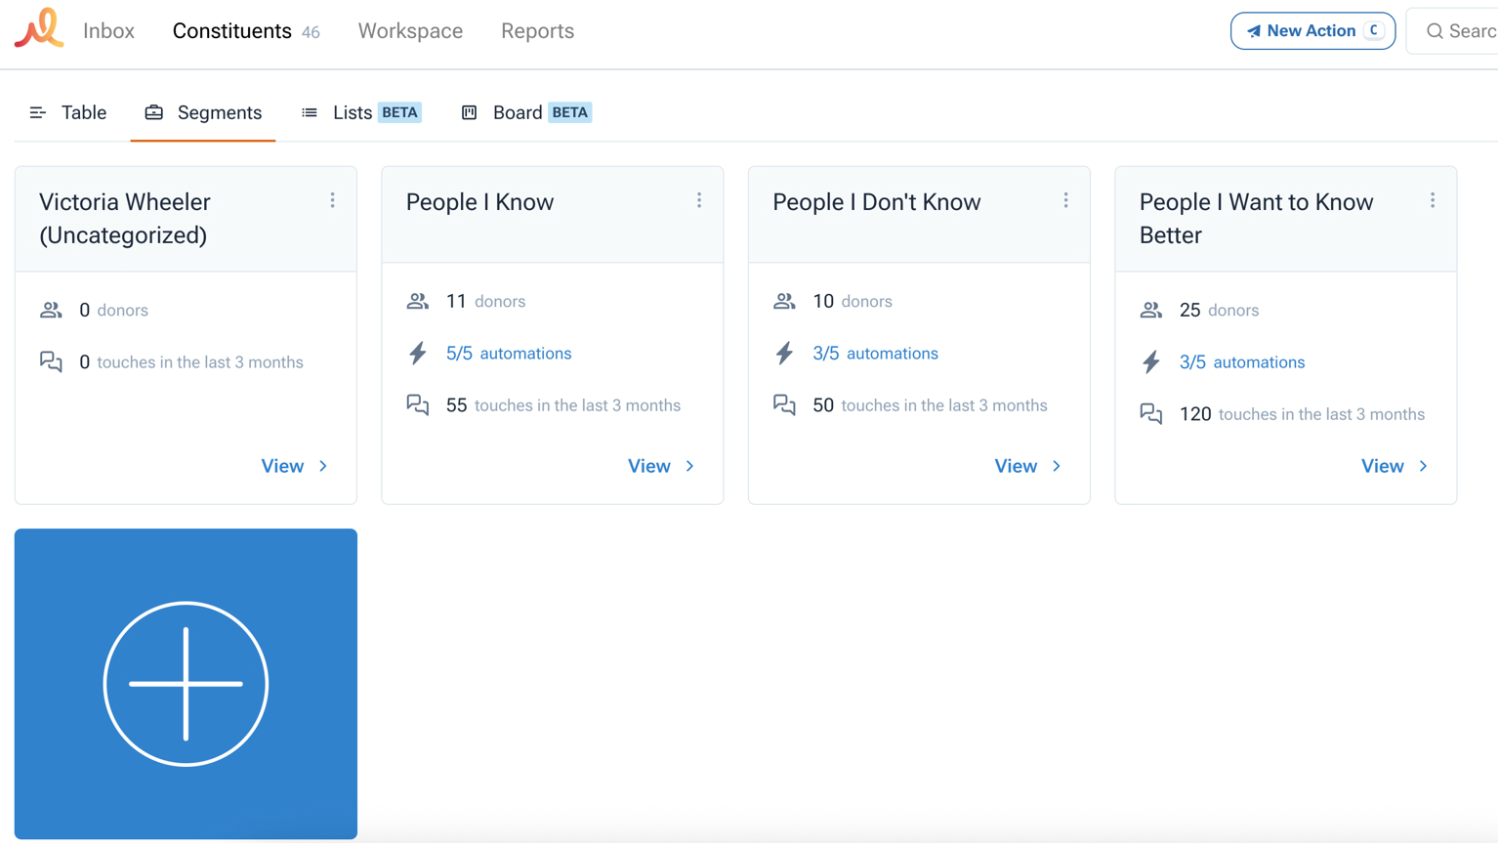View the Victoria Wheeler Uncategorized segment
The width and height of the screenshot is (1498, 843).
[295, 466]
